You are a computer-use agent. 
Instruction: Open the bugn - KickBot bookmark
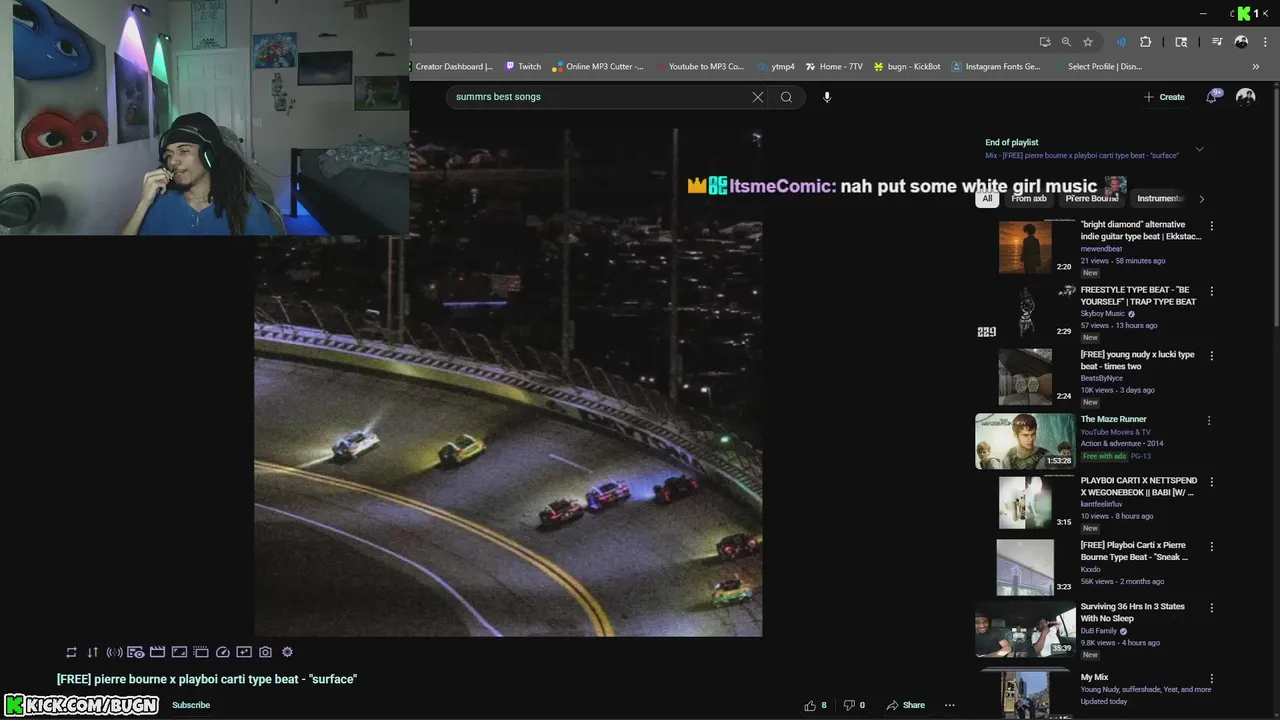click(907, 67)
